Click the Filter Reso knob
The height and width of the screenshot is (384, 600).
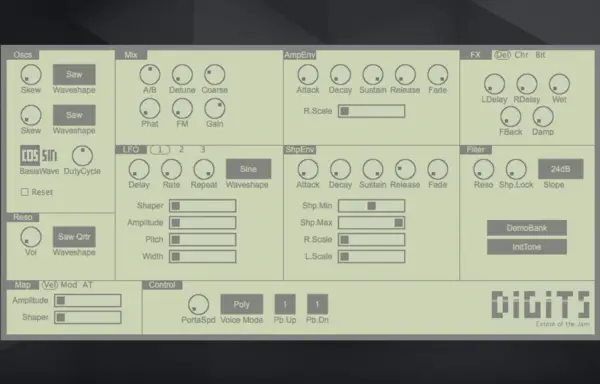pyautogui.click(x=483, y=169)
